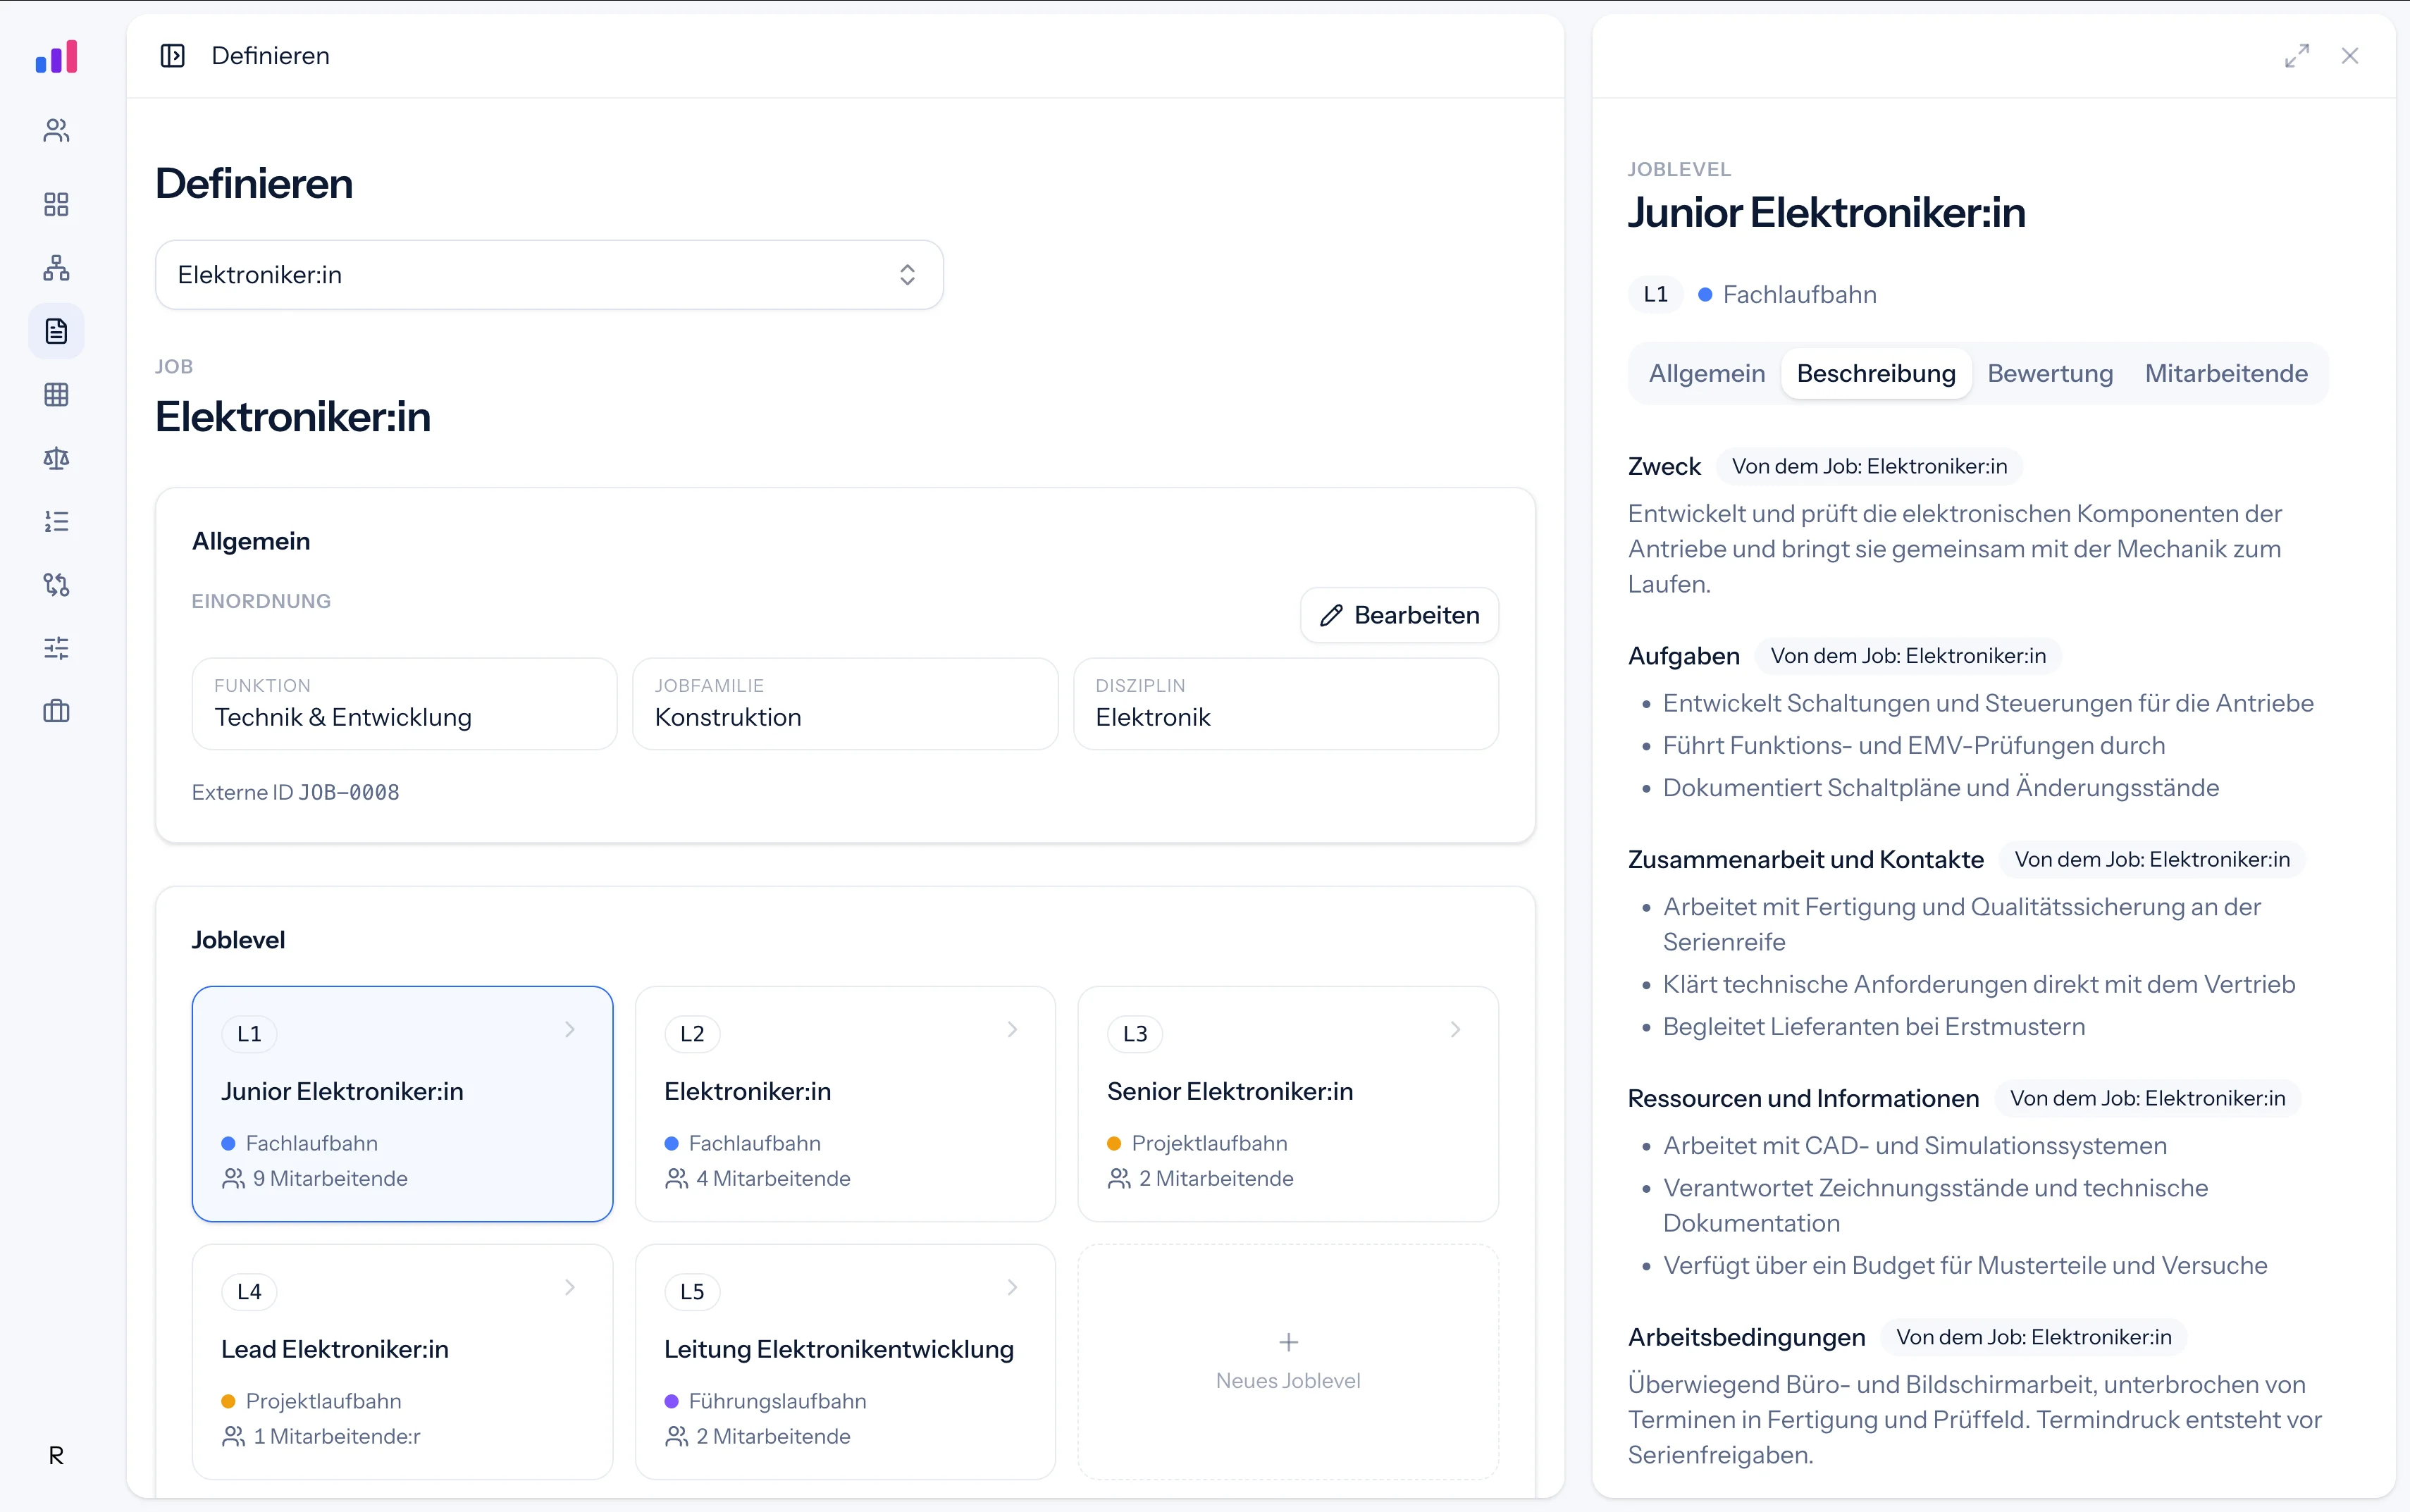Switch to the Beschreibung tab

pyautogui.click(x=1876, y=374)
